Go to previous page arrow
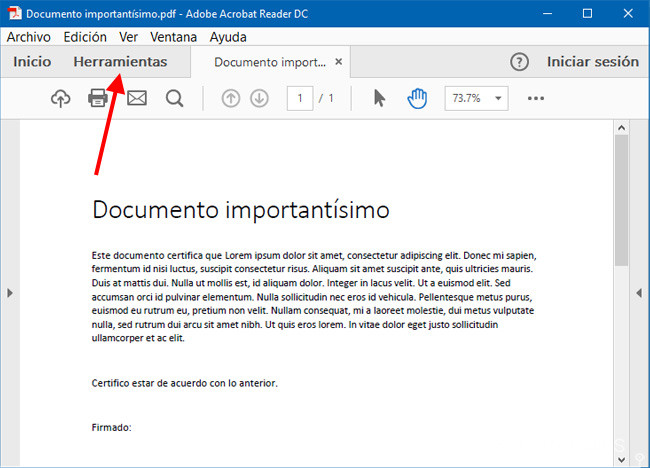This screenshot has width=650, height=468. [231, 98]
